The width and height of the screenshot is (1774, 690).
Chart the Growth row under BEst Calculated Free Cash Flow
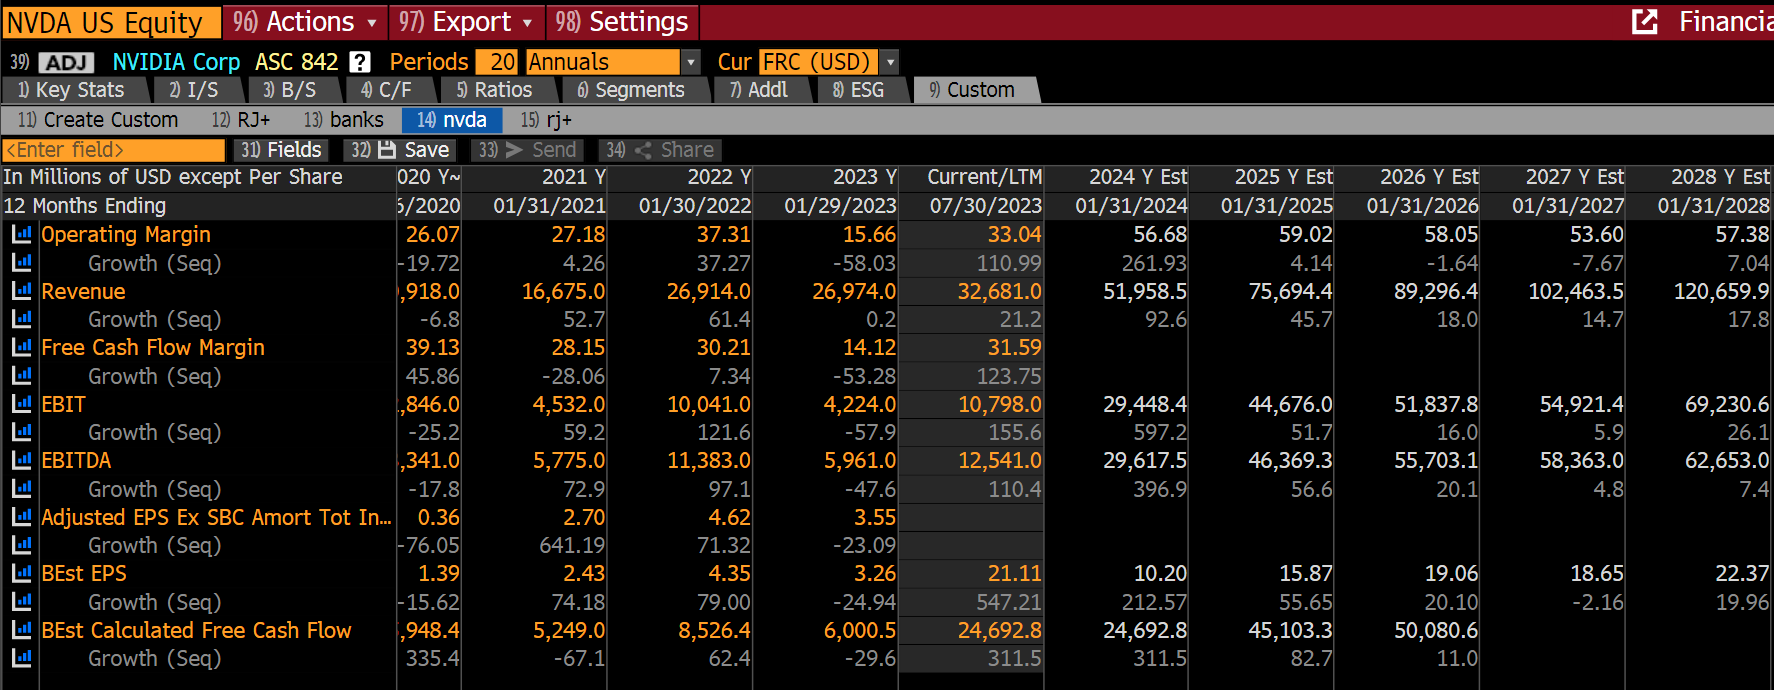21,658
